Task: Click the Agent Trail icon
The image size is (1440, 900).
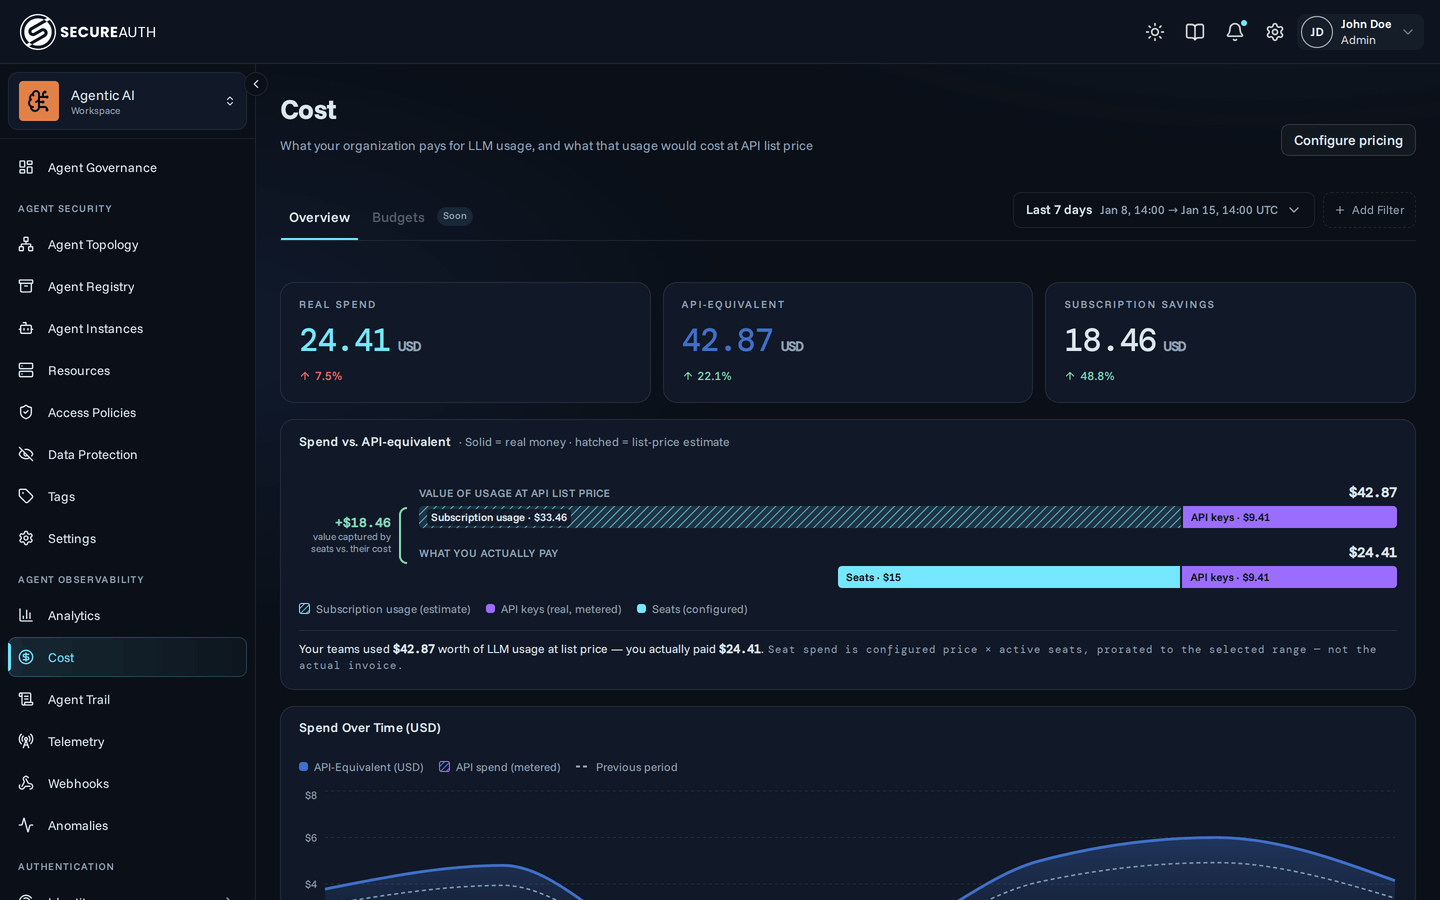Action: click(x=26, y=699)
